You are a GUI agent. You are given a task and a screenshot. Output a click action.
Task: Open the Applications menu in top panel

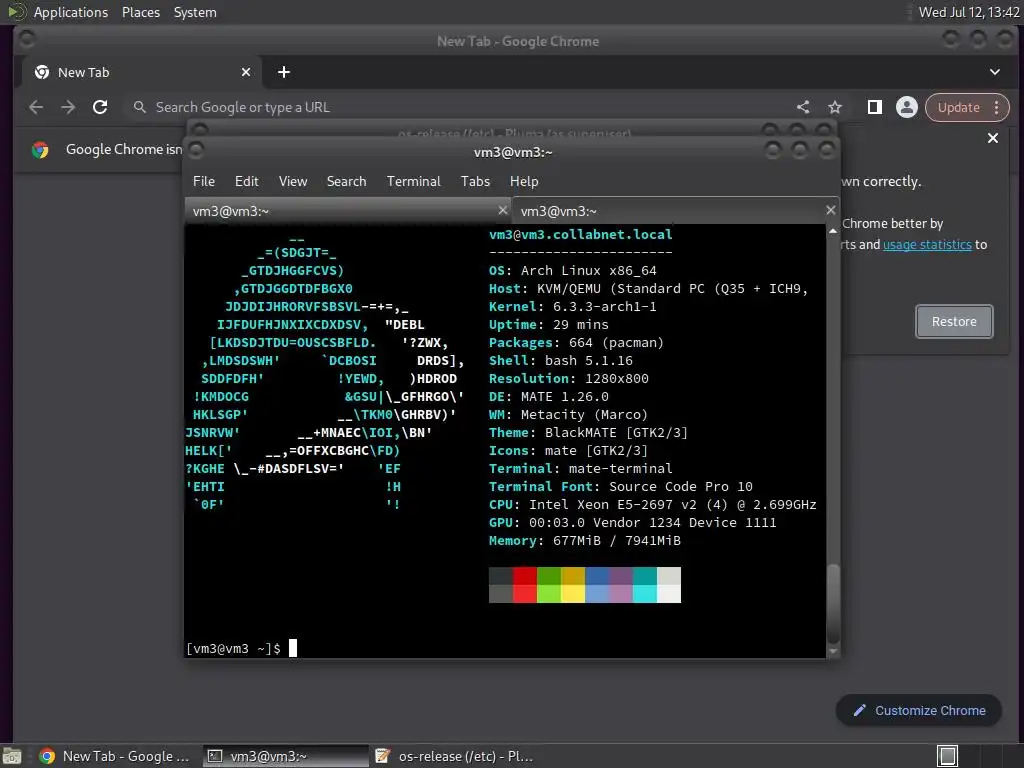[x=71, y=12]
